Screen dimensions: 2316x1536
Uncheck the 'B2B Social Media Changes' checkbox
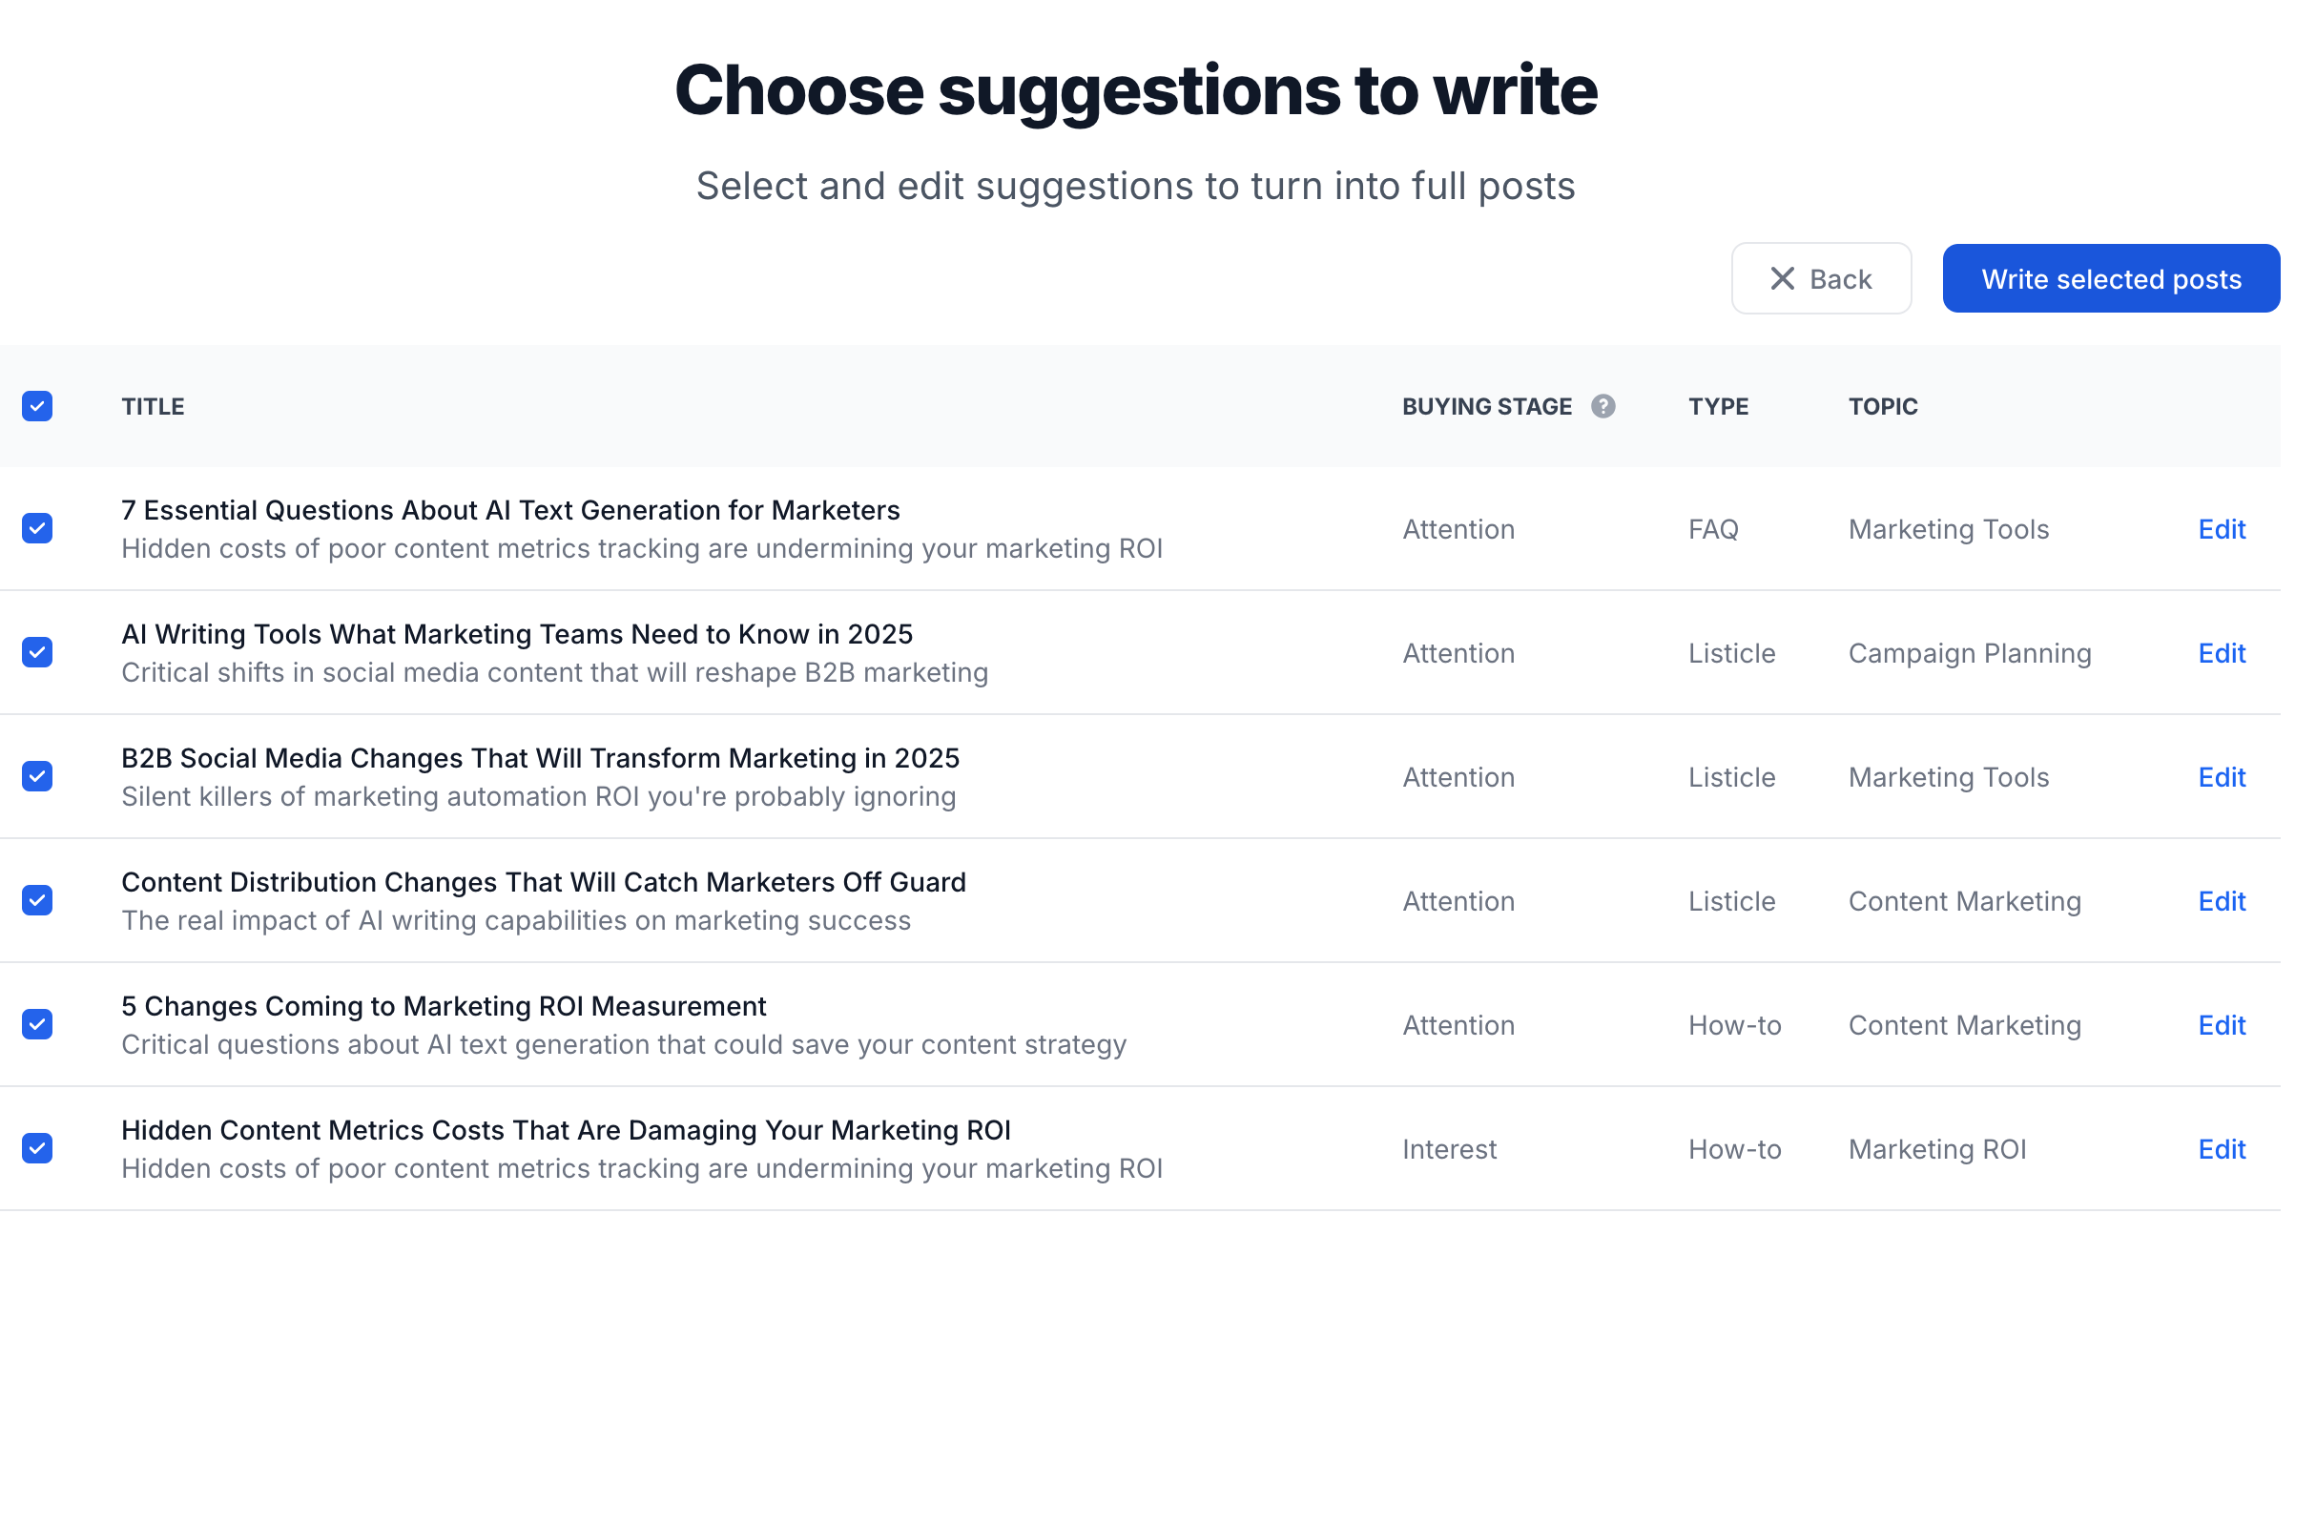[x=37, y=776]
